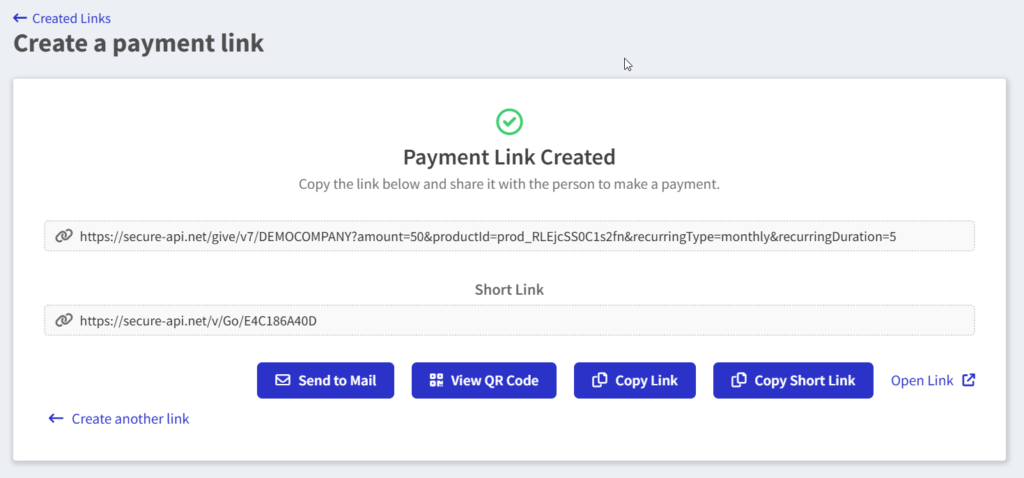Click the chain icon in the full payment link field
Screen dimensions: 1024x478
63,236
